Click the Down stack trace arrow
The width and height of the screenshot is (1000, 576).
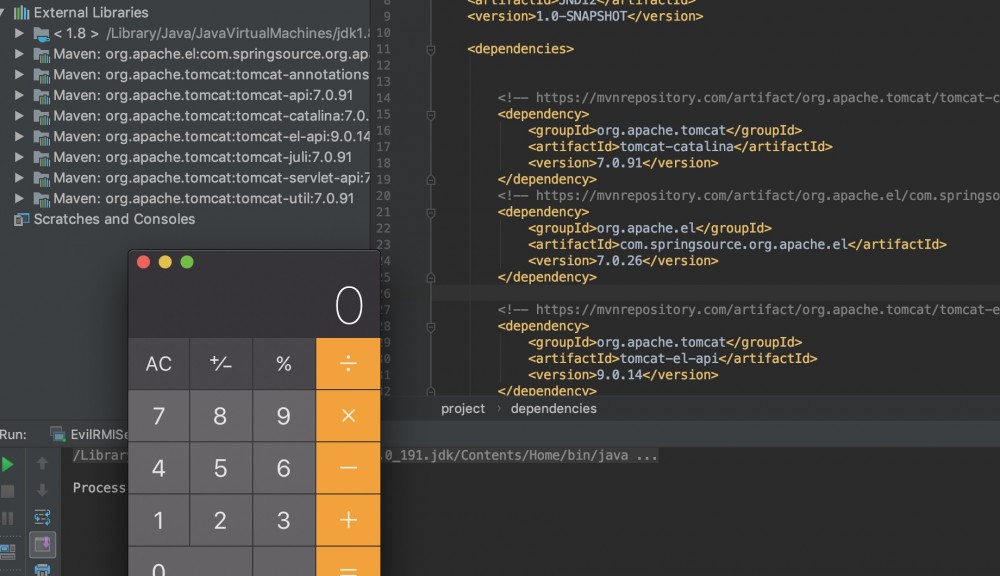(x=42, y=490)
